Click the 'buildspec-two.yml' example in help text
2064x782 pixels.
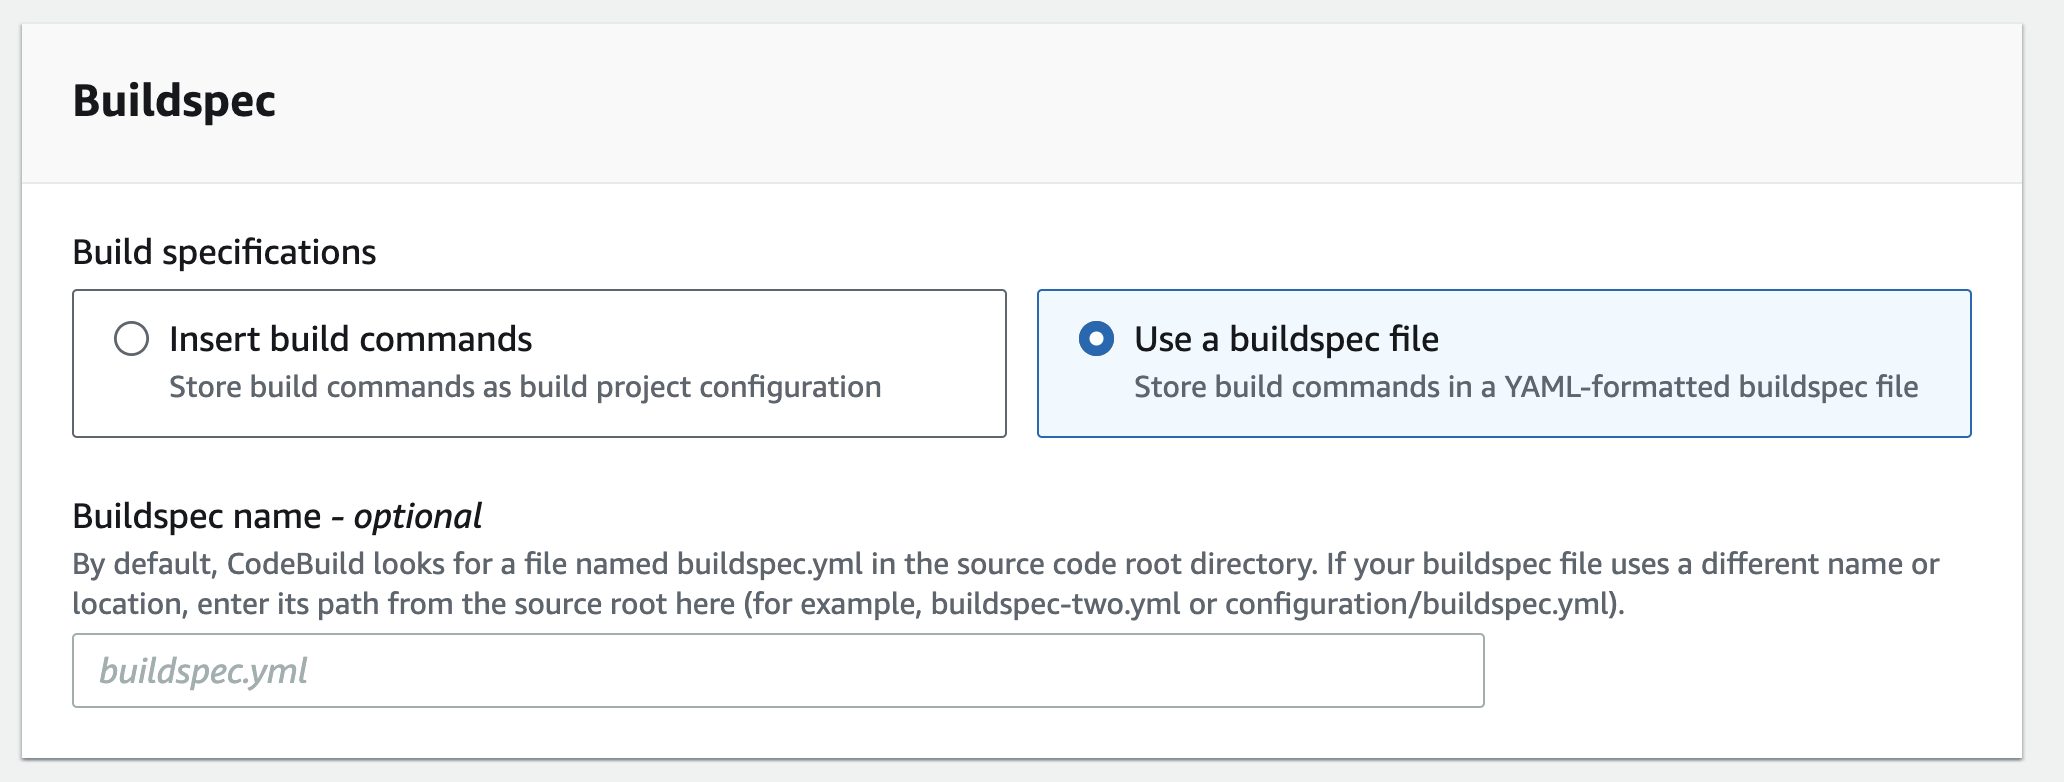[1055, 604]
